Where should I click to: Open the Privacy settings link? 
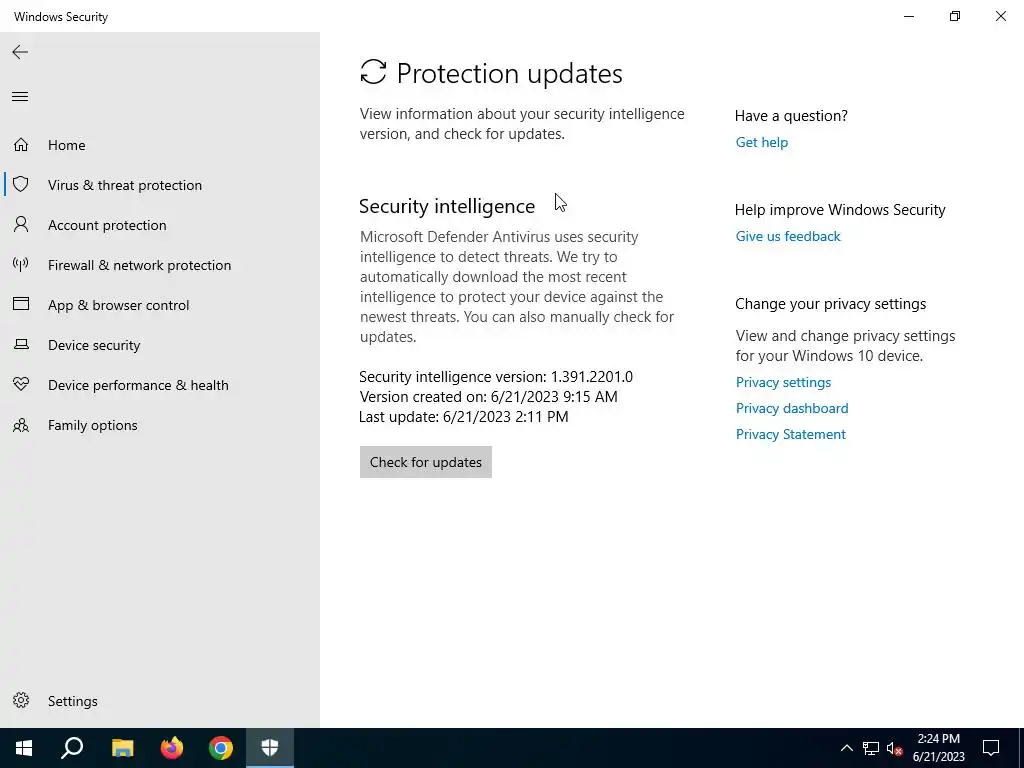click(783, 382)
